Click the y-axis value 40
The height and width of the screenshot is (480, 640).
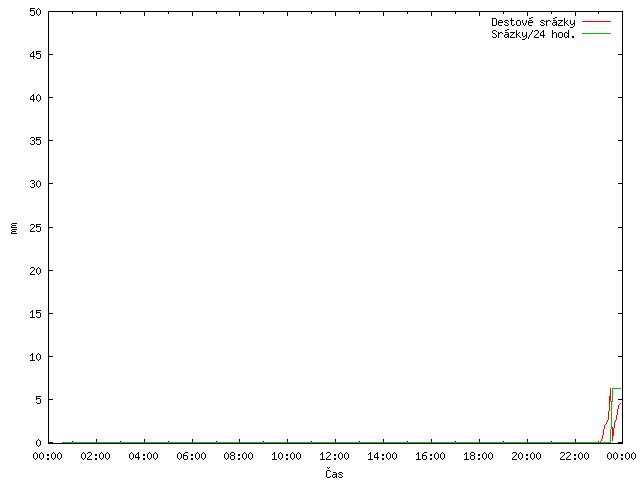[x=36, y=98]
